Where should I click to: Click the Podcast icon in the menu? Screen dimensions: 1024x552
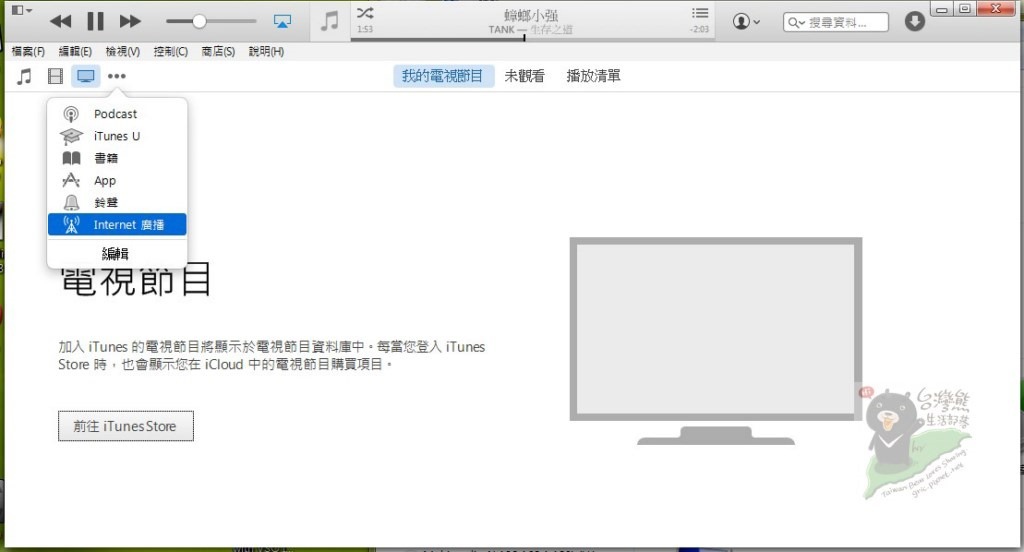tap(71, 114)
